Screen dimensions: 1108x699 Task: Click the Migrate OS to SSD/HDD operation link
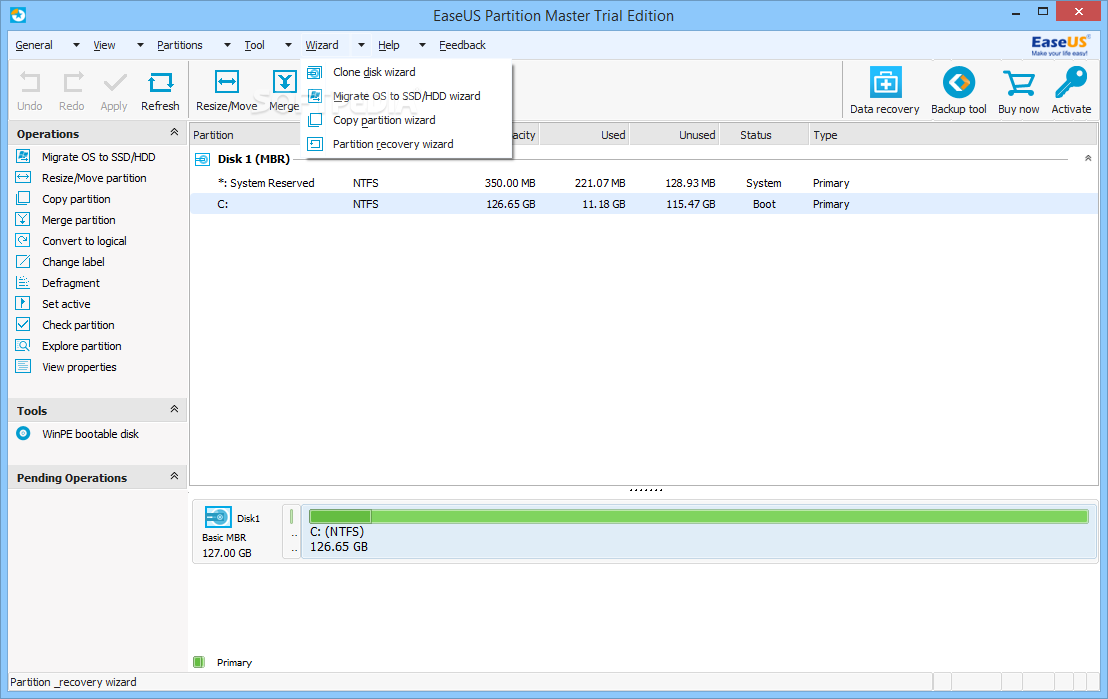(x=98, y=157)
